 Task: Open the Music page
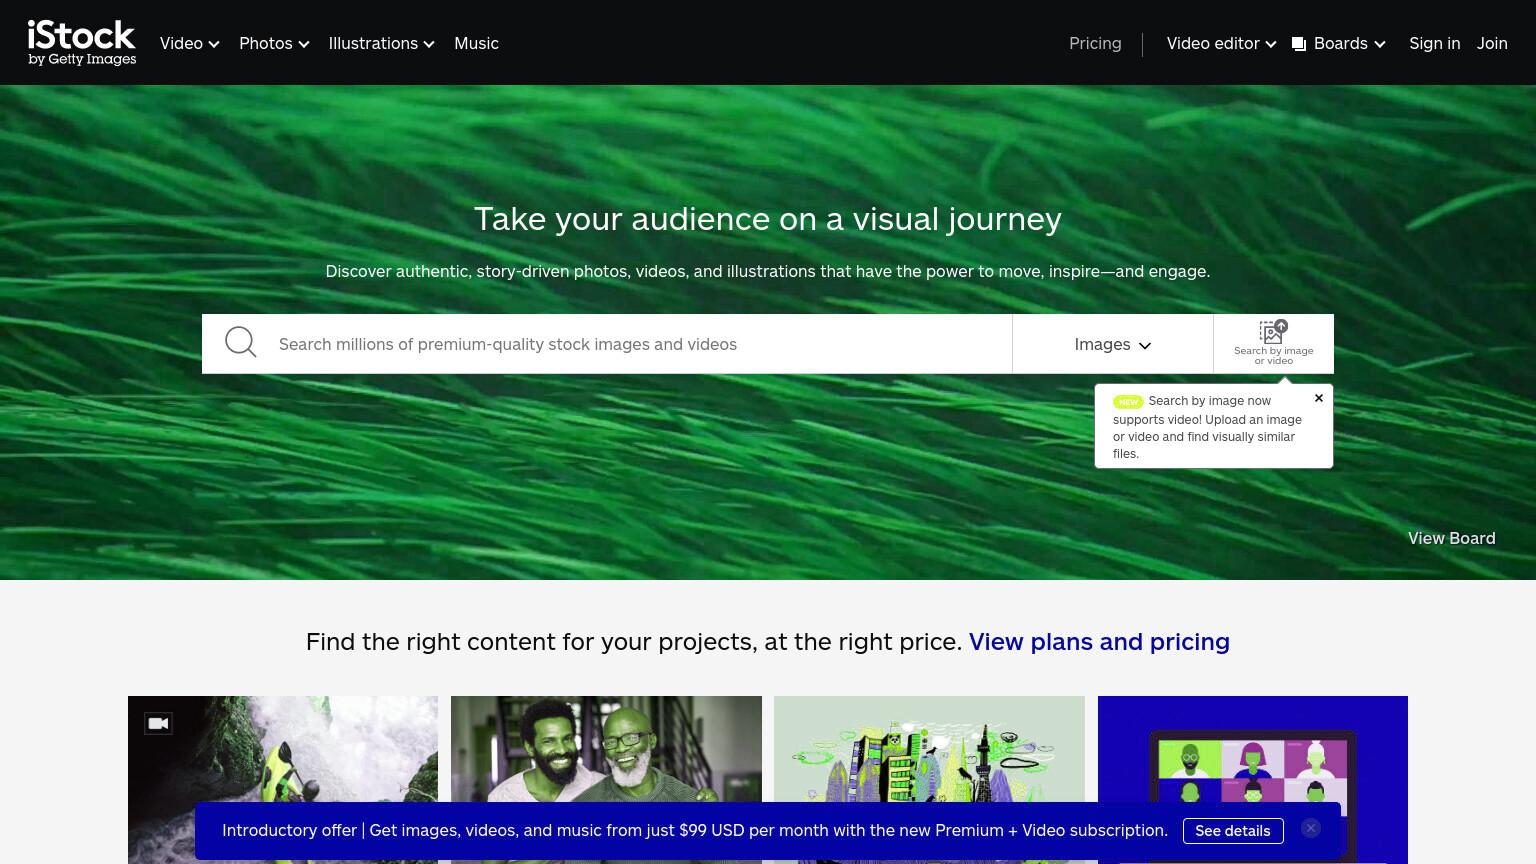(x=476, y=43)
